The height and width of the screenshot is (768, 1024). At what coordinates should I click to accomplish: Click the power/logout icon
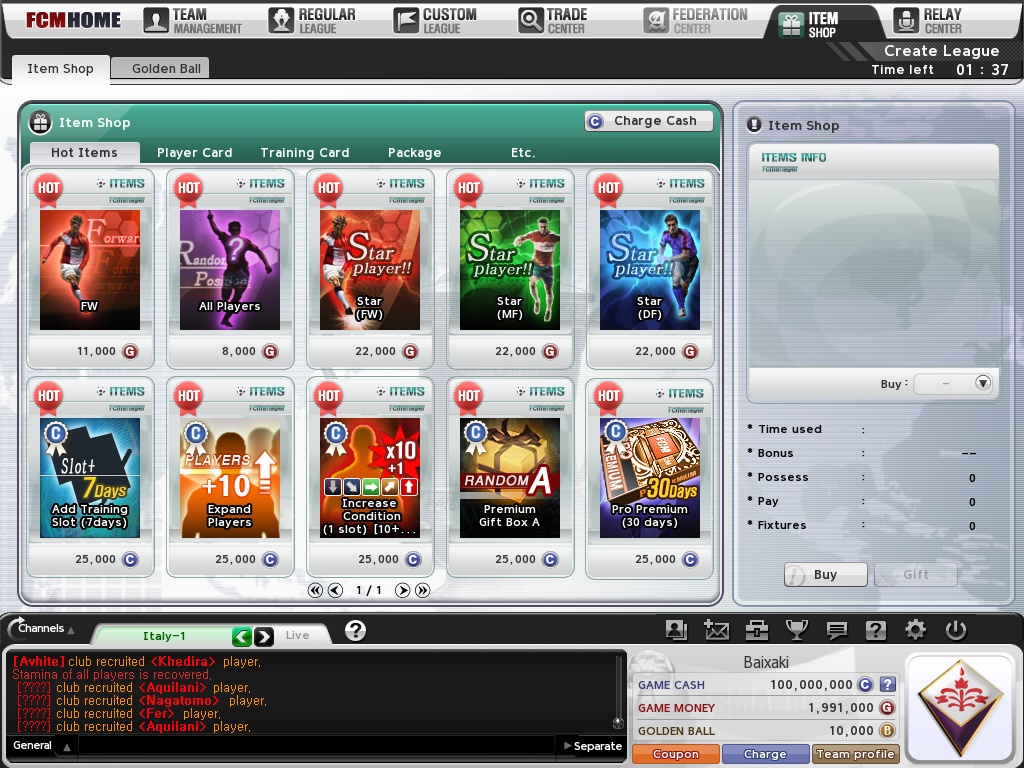(x=953, y=631)
